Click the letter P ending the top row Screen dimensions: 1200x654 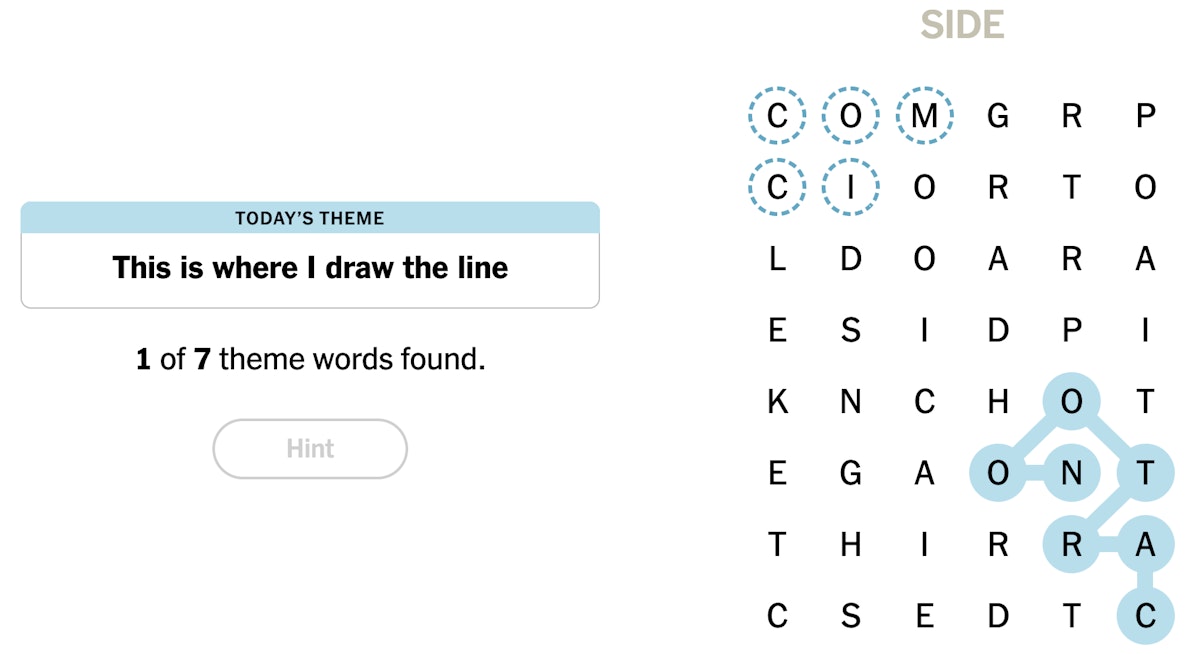(1144, 115)
